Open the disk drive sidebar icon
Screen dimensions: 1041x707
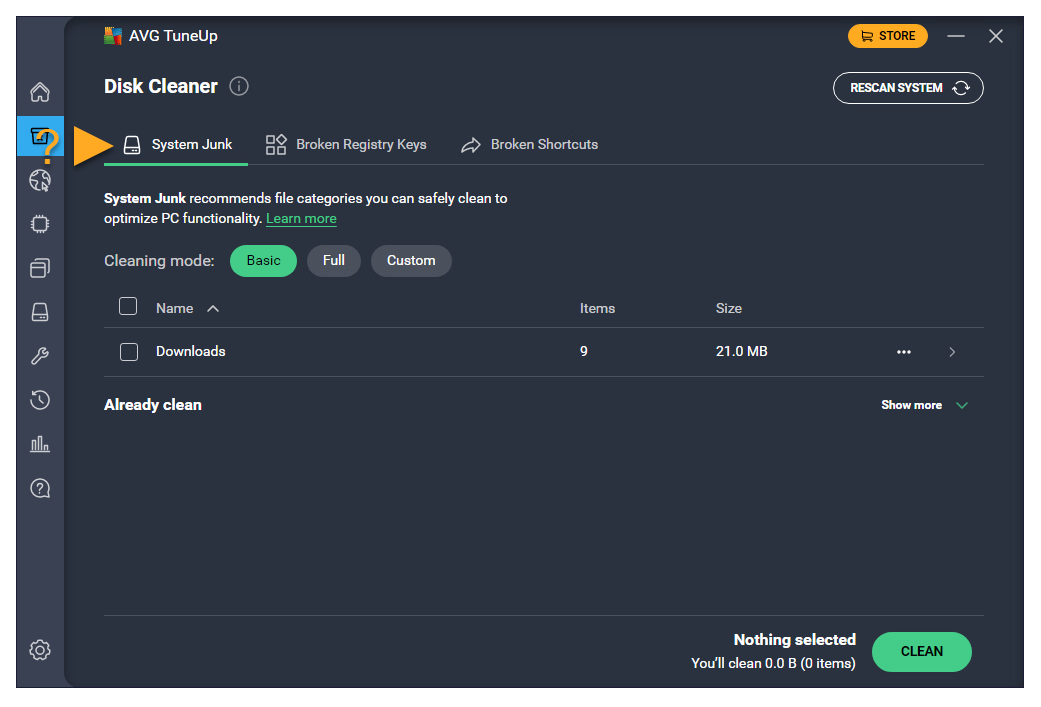(40, 312)
